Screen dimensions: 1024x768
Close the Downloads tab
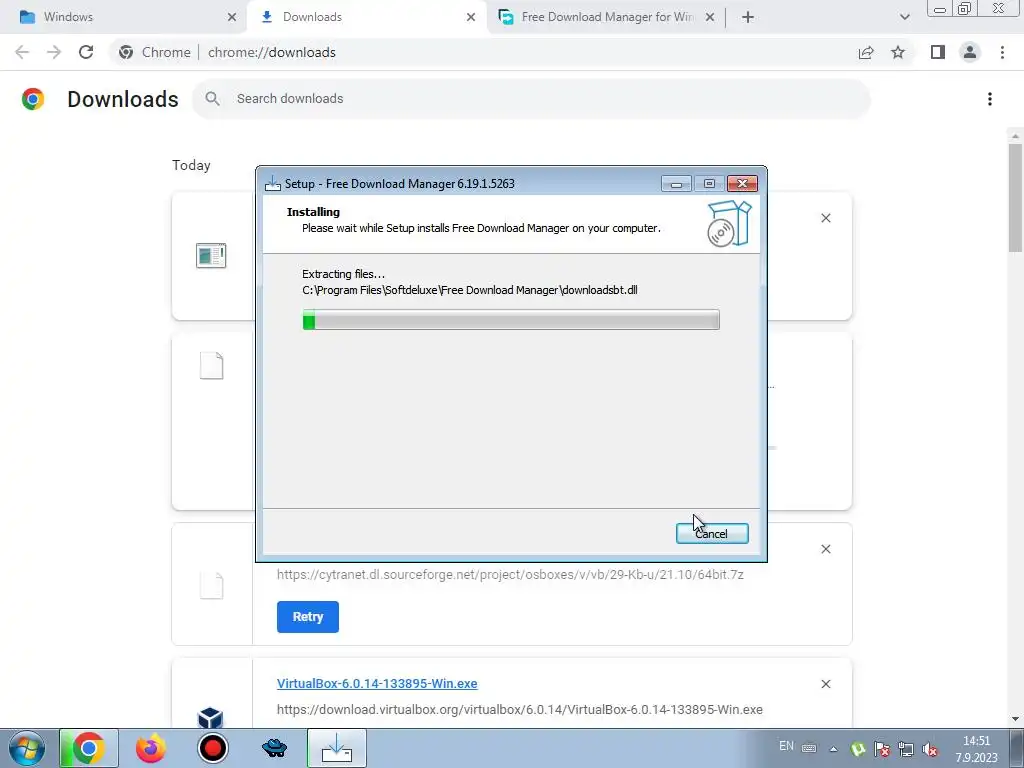click(x=471, y=17)
